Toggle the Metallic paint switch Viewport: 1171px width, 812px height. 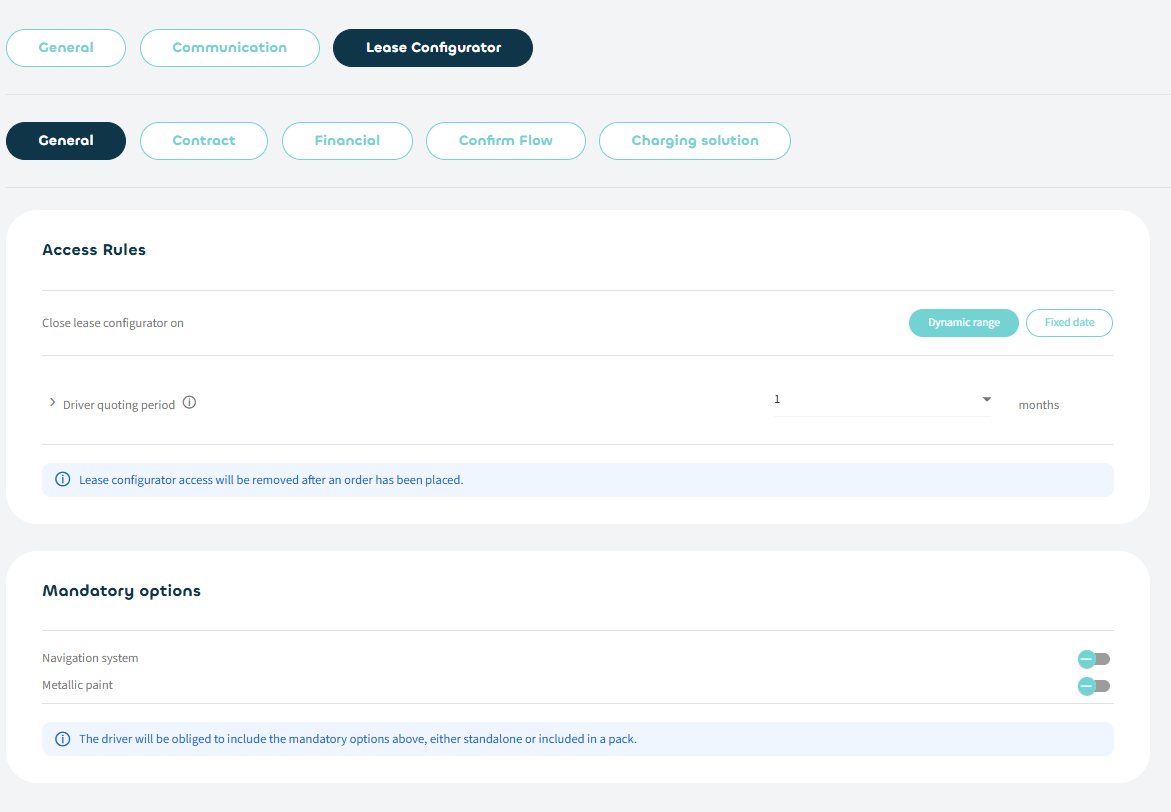click(x=1093, y=686)
